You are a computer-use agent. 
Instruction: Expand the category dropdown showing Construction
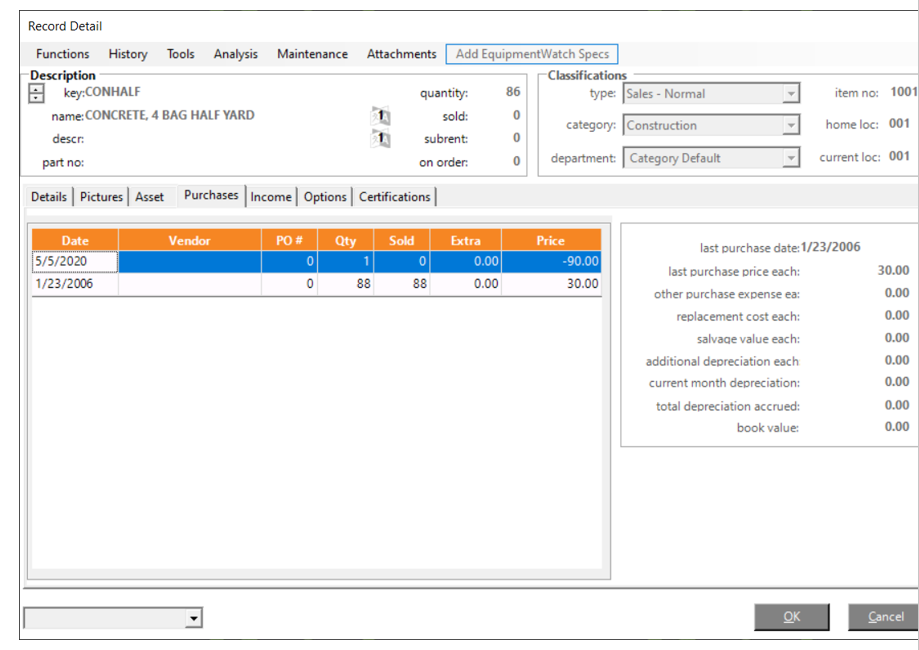point(791,126)
